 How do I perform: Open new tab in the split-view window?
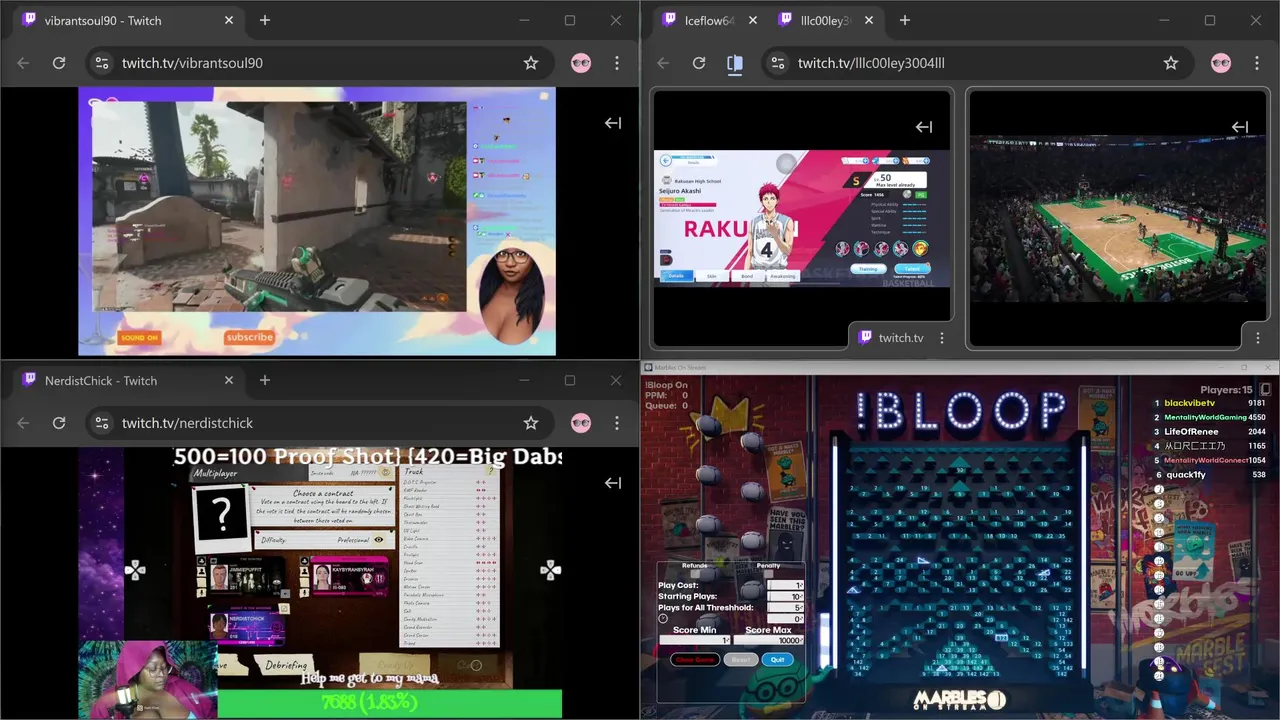click(x=905, y=20)
